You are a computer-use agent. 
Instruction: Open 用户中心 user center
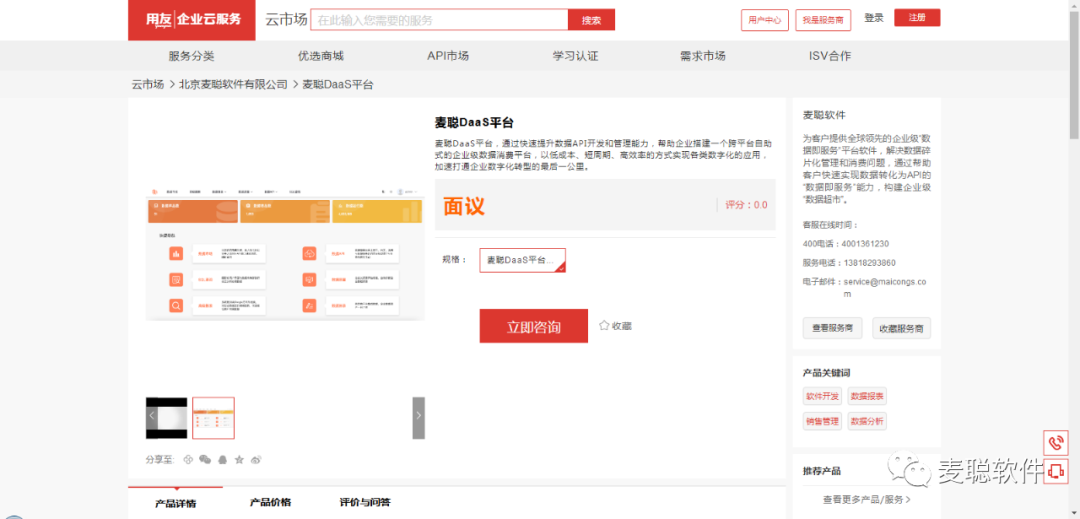point(765,20)
